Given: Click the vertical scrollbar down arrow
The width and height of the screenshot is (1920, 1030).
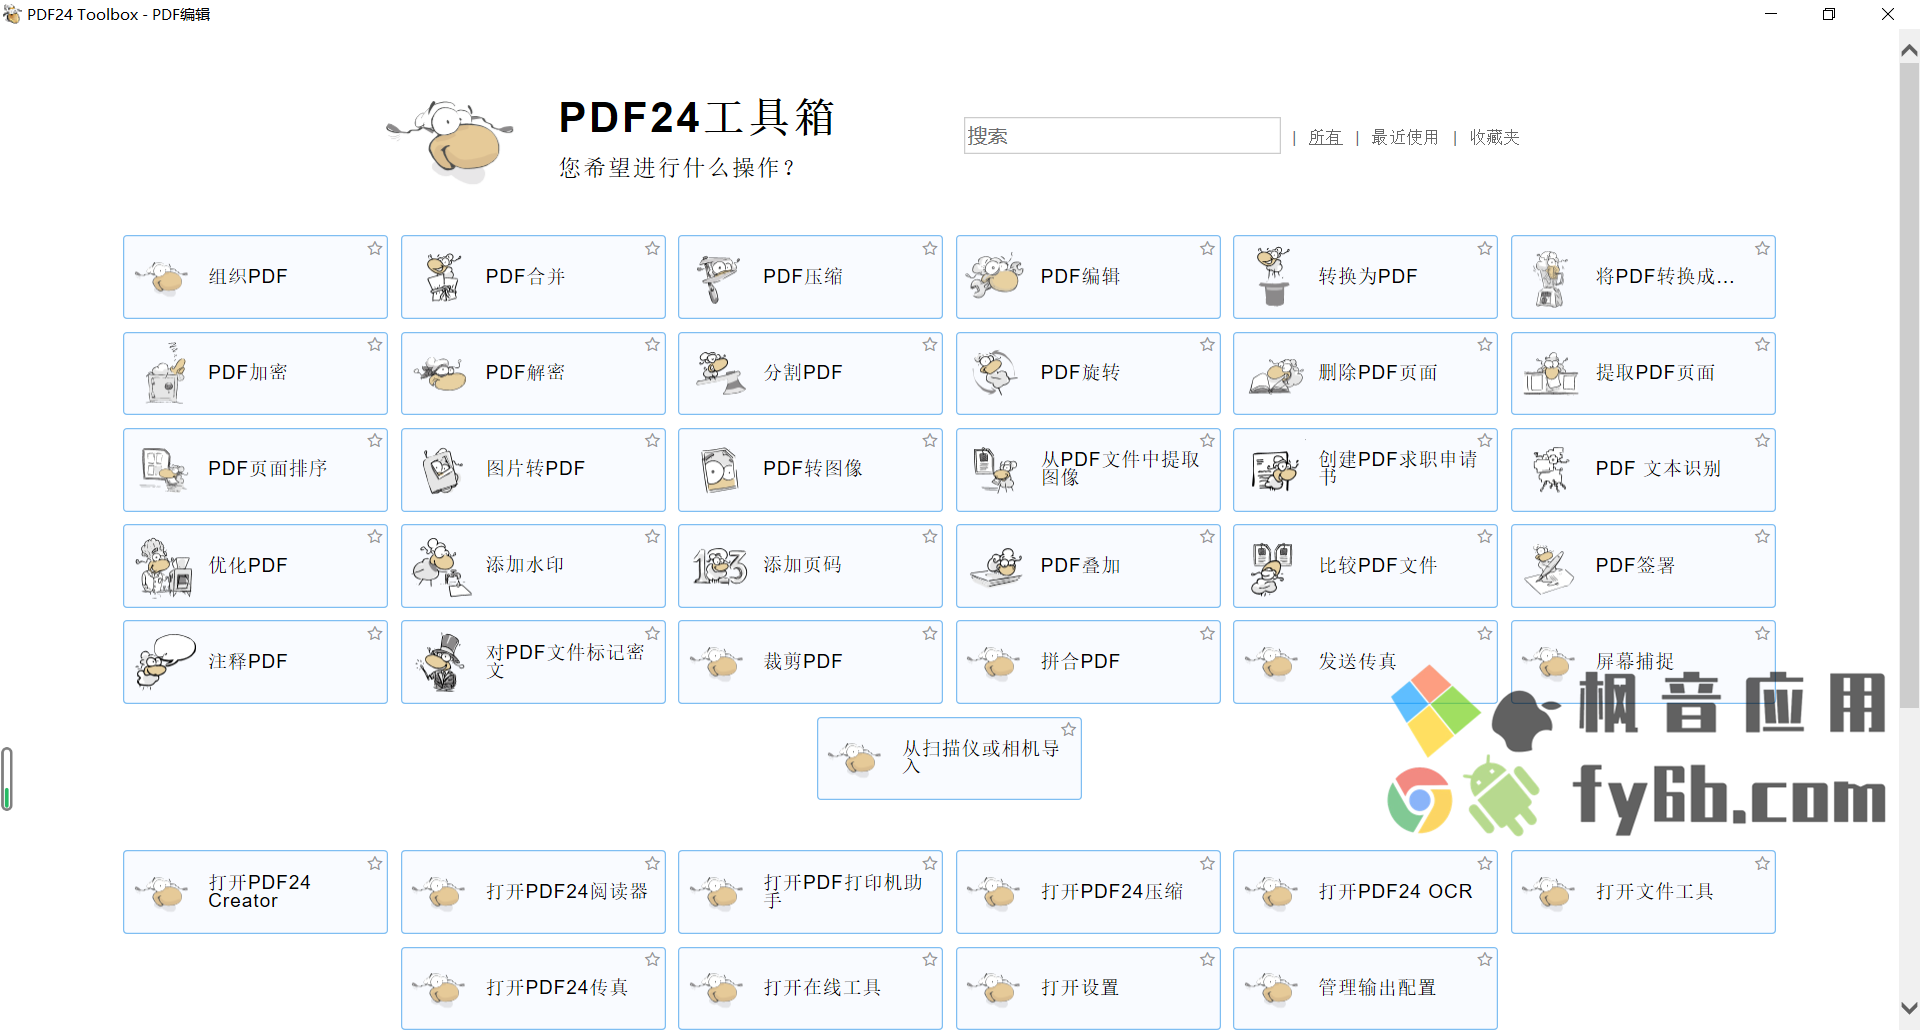Looking at the screenshot, I should [1909, 1008].
